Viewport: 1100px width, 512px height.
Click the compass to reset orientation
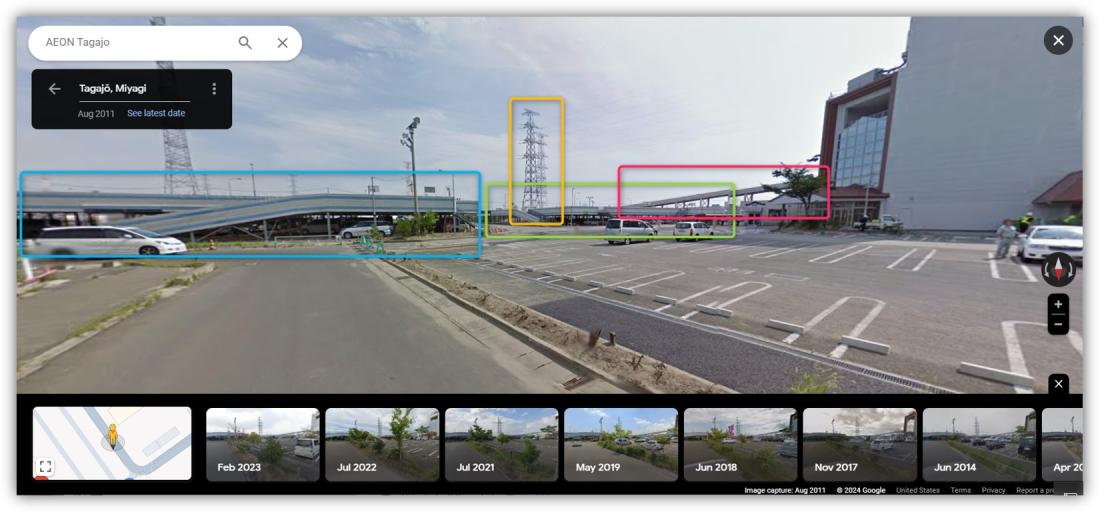click(1058, 269)
